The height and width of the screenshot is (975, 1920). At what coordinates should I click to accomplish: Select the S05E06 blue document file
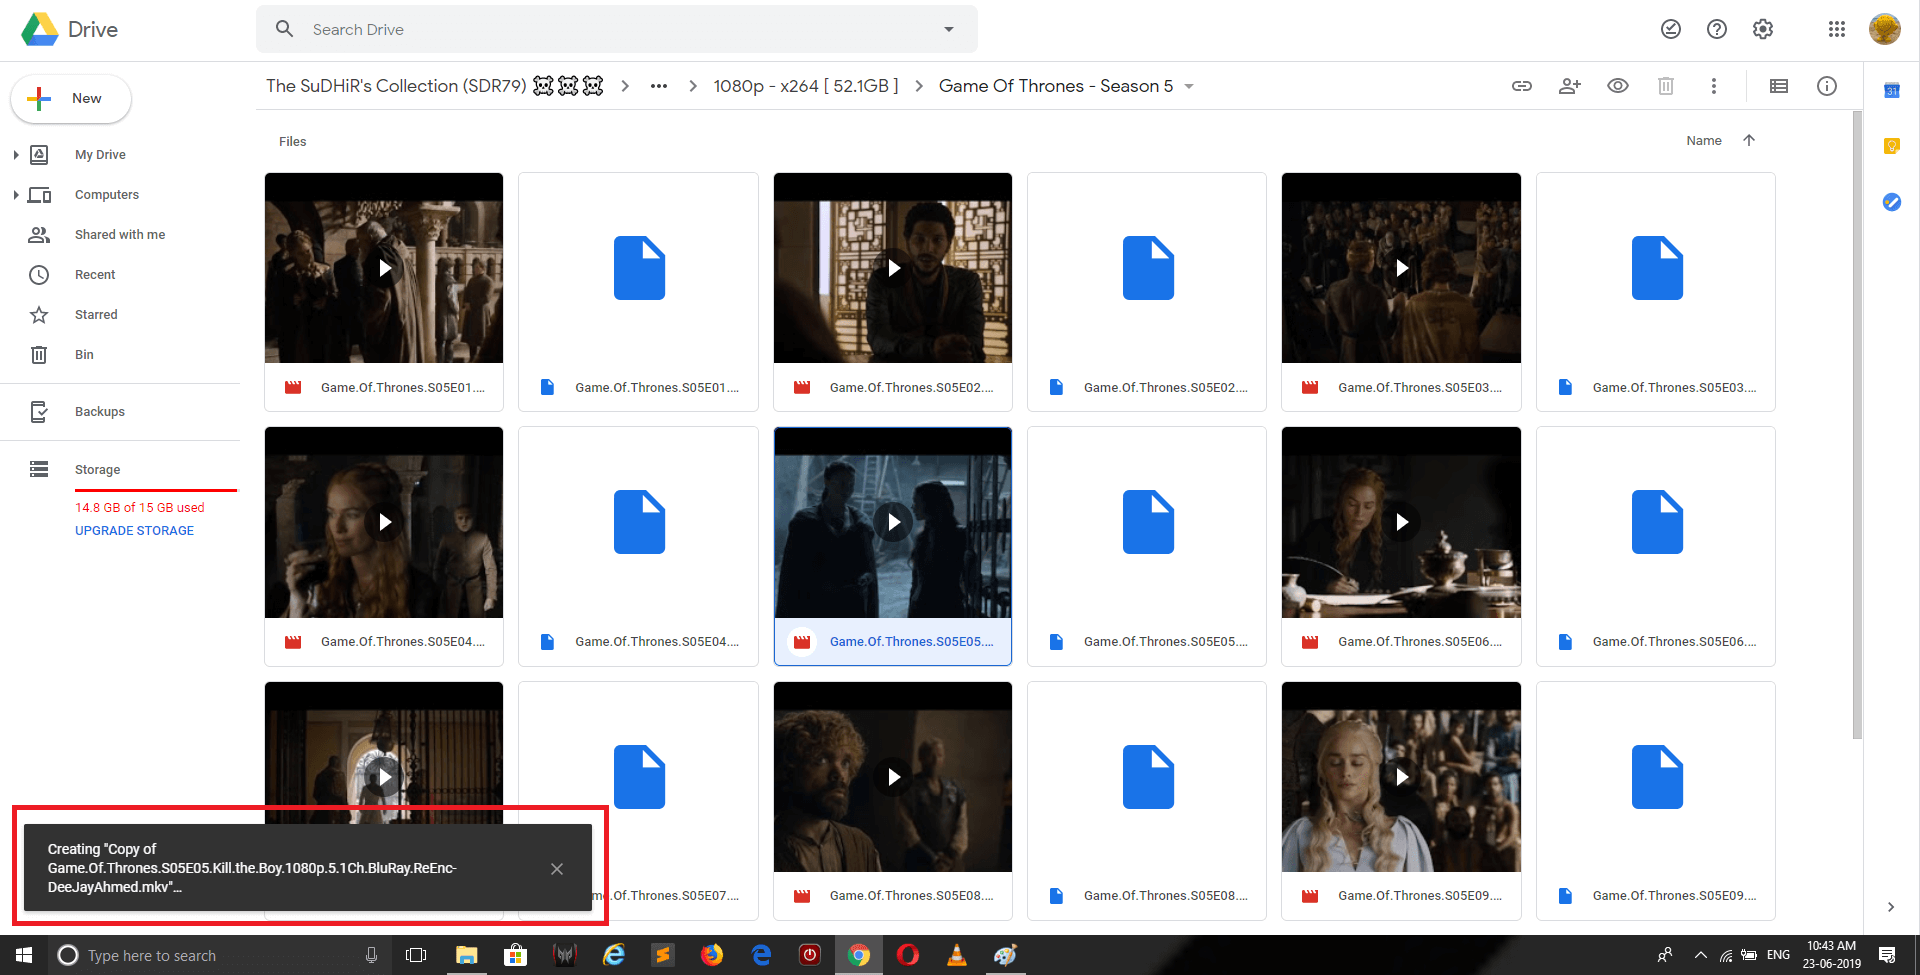click(1656, 546)
